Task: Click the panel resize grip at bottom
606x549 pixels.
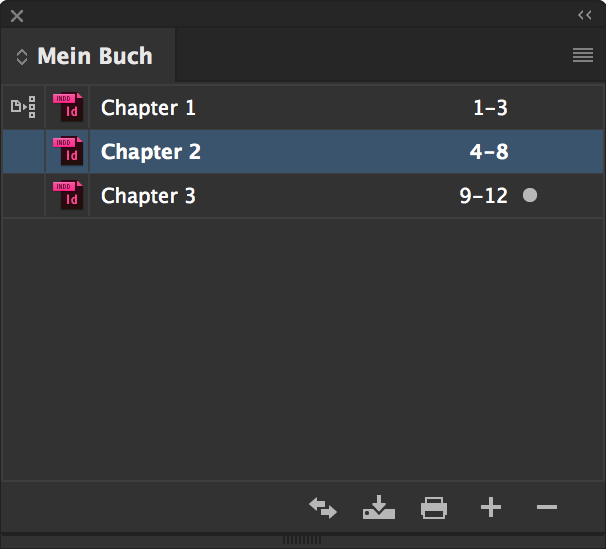Action: (x=302, y=540)
